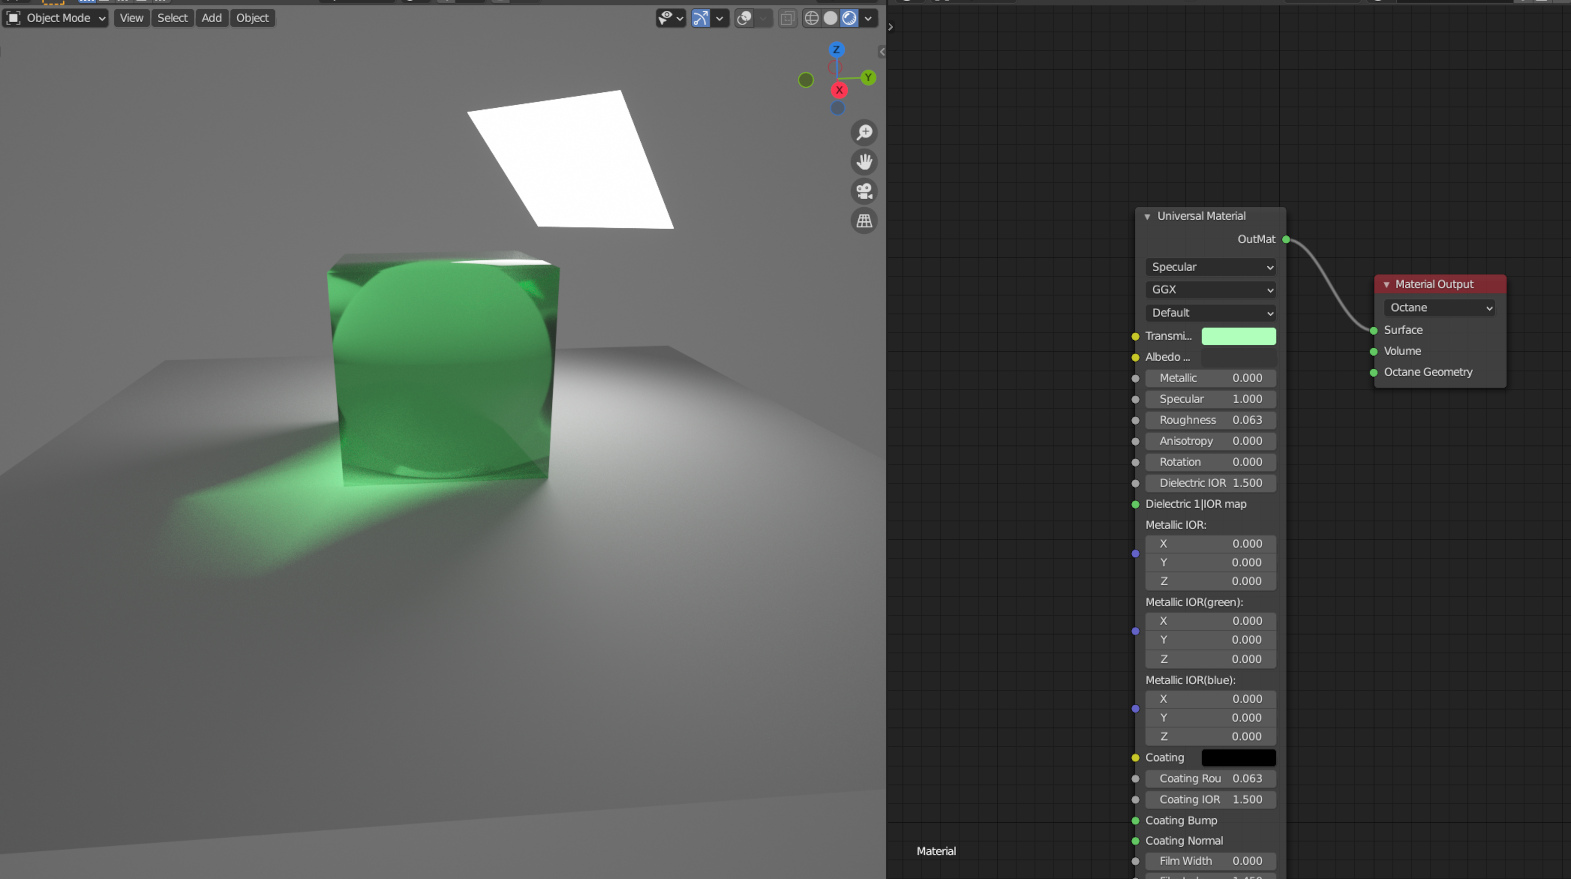Switch to wireframe viewport shading
Image resolution: width=1571 pixels, height=879 pixels.
click(812, 18)
